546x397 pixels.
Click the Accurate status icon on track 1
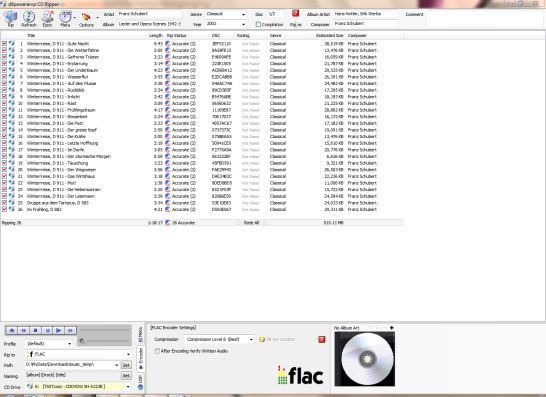[x=167, y=44]
